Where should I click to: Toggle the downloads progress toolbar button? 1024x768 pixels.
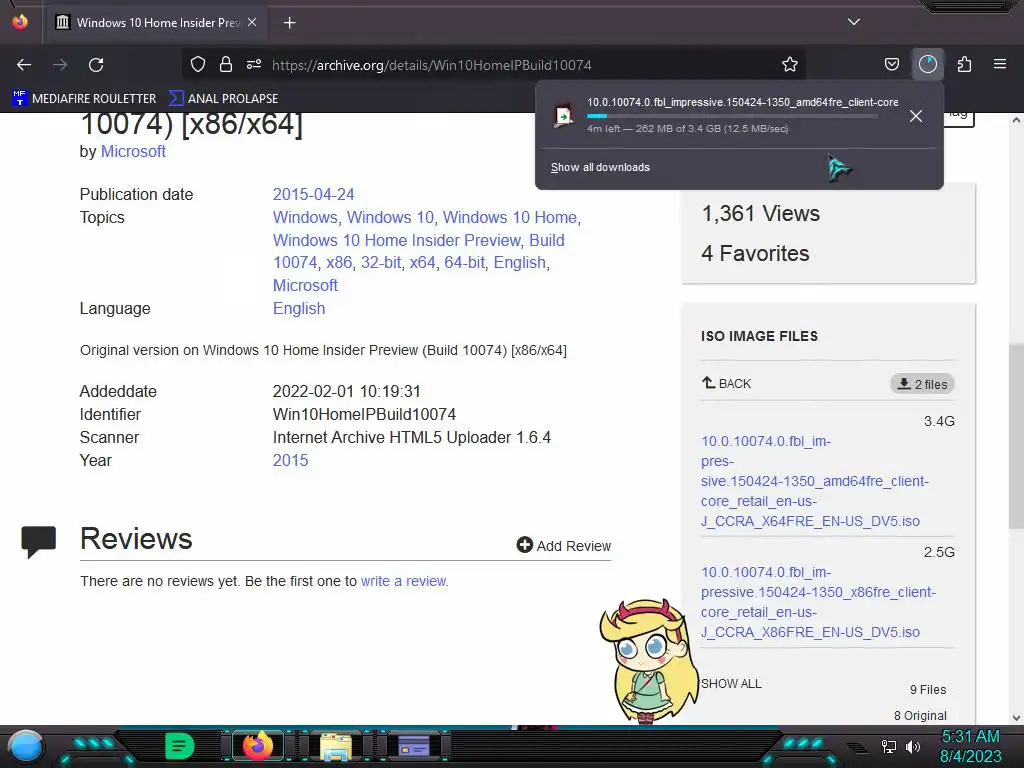point(927,64)
